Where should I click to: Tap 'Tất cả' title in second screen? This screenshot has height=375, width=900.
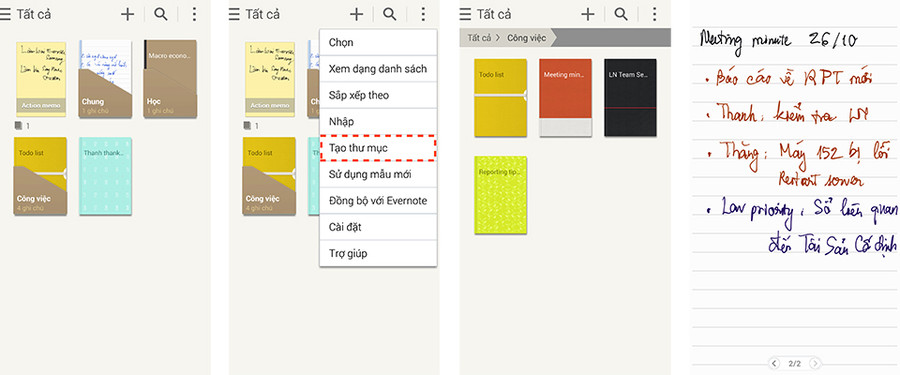(263, 14)
